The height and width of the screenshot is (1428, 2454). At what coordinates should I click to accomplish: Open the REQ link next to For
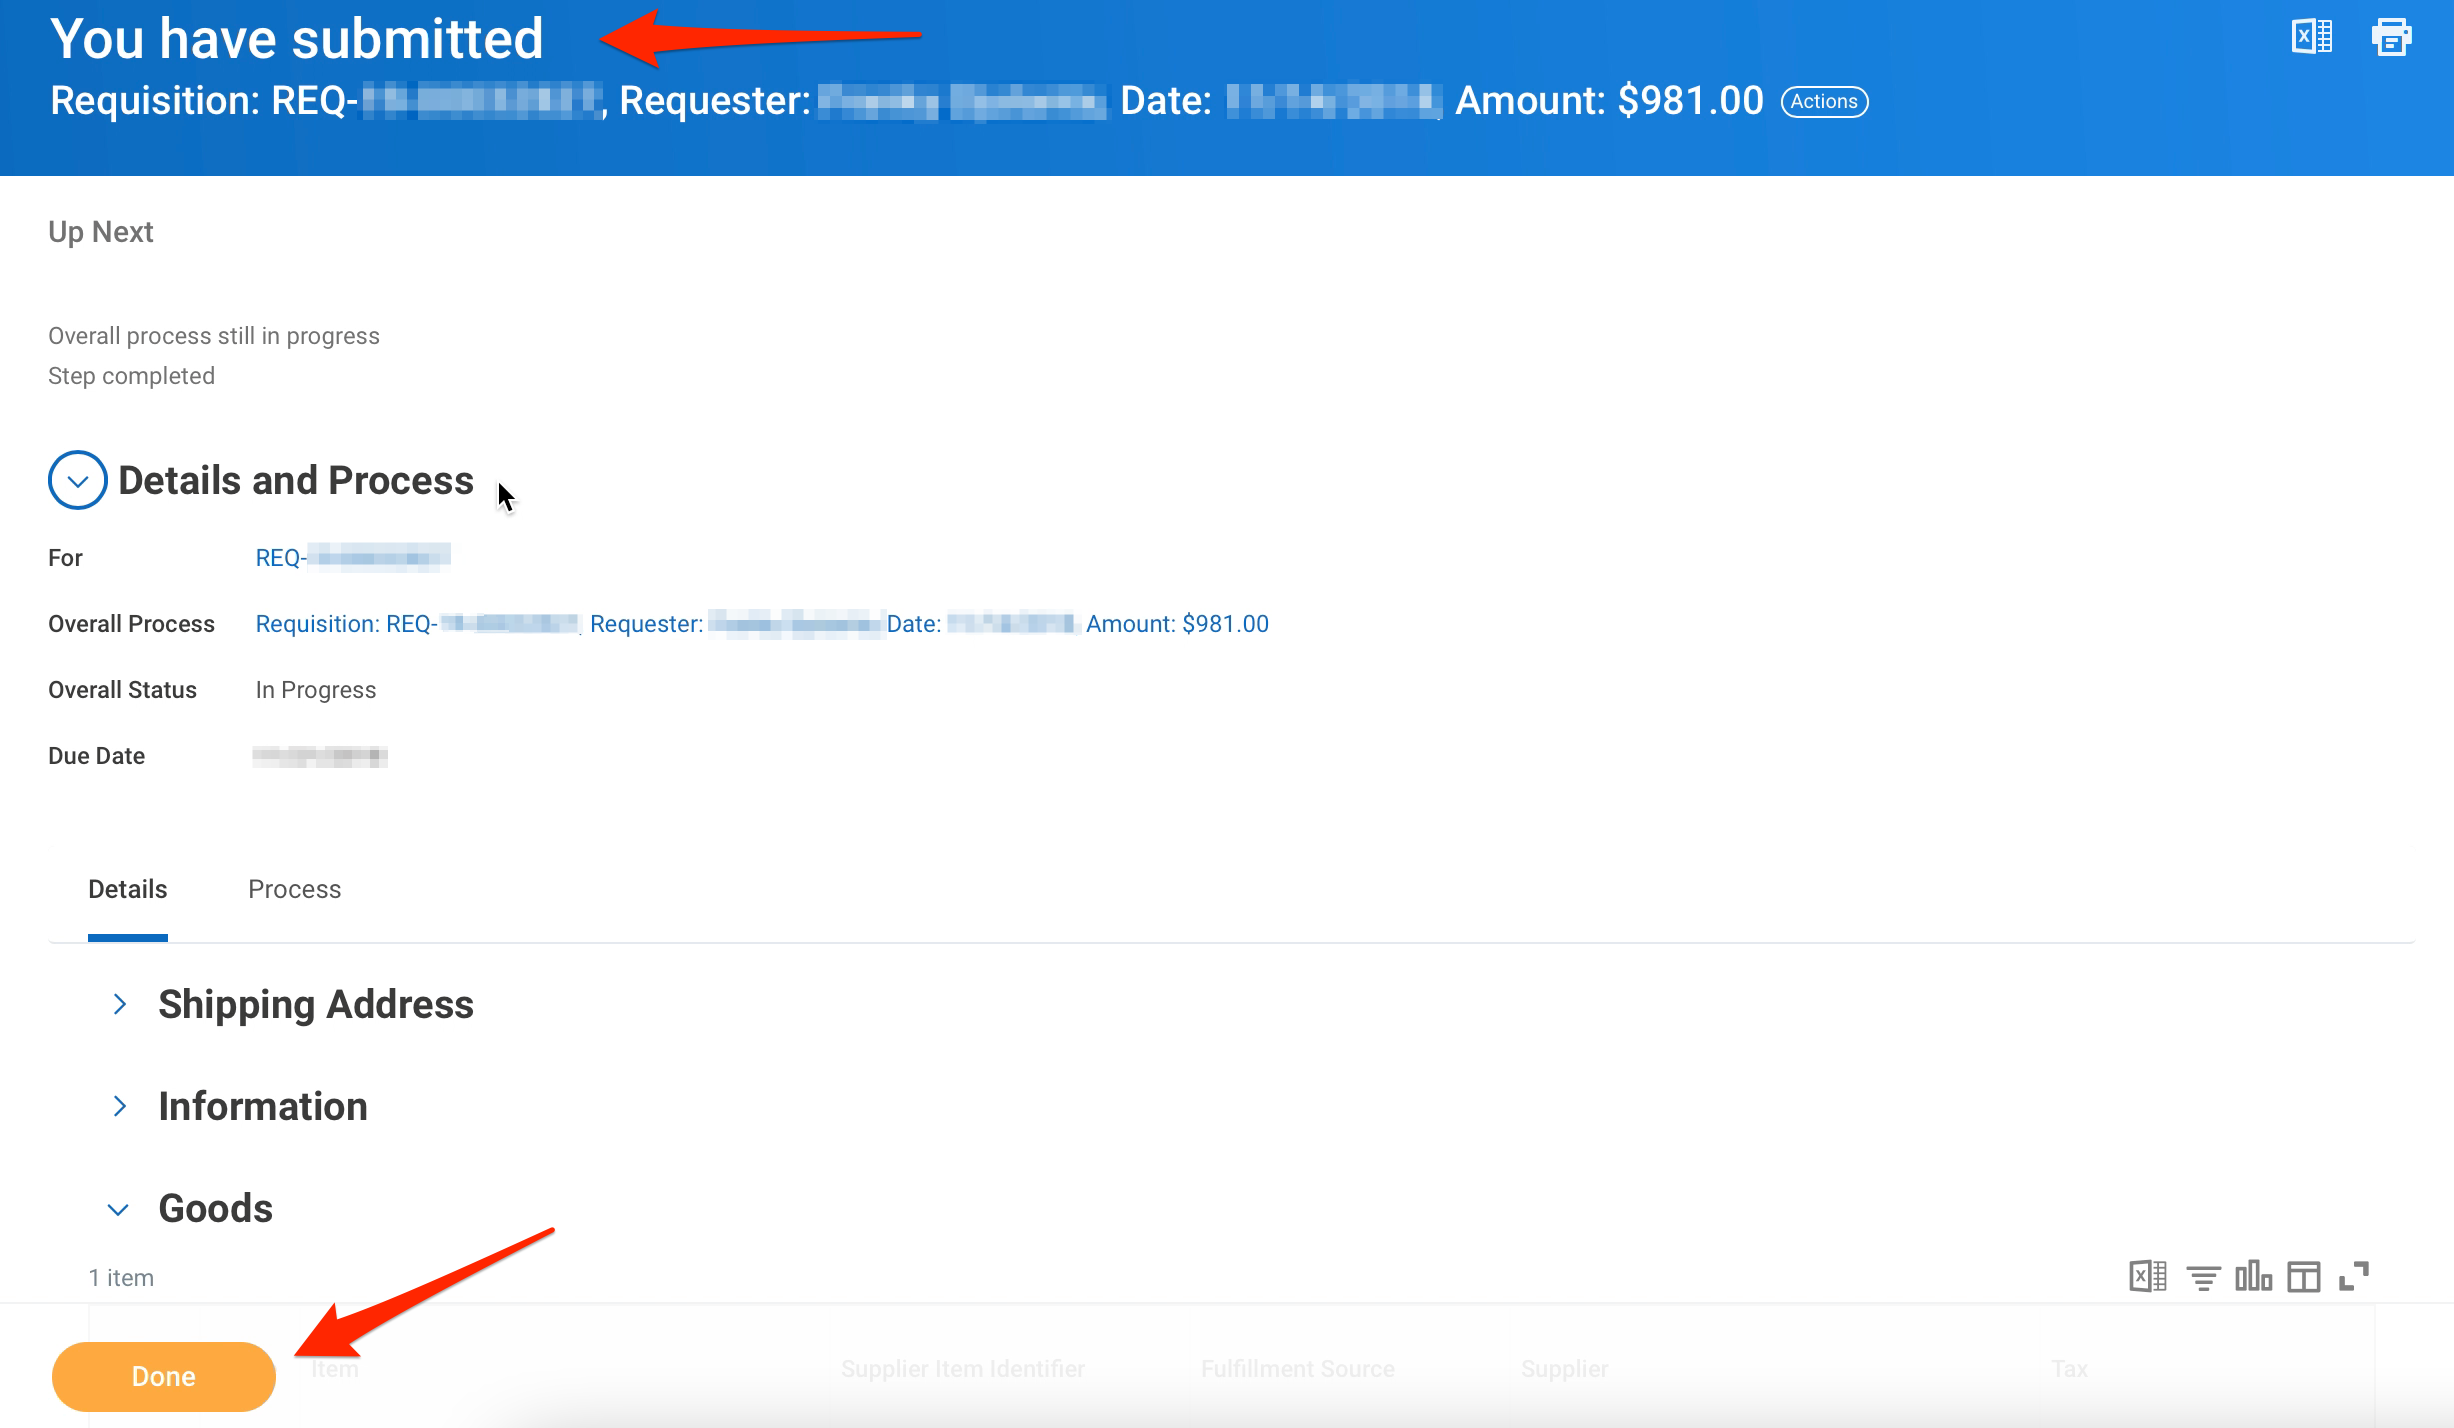click(x=352, y=557)
